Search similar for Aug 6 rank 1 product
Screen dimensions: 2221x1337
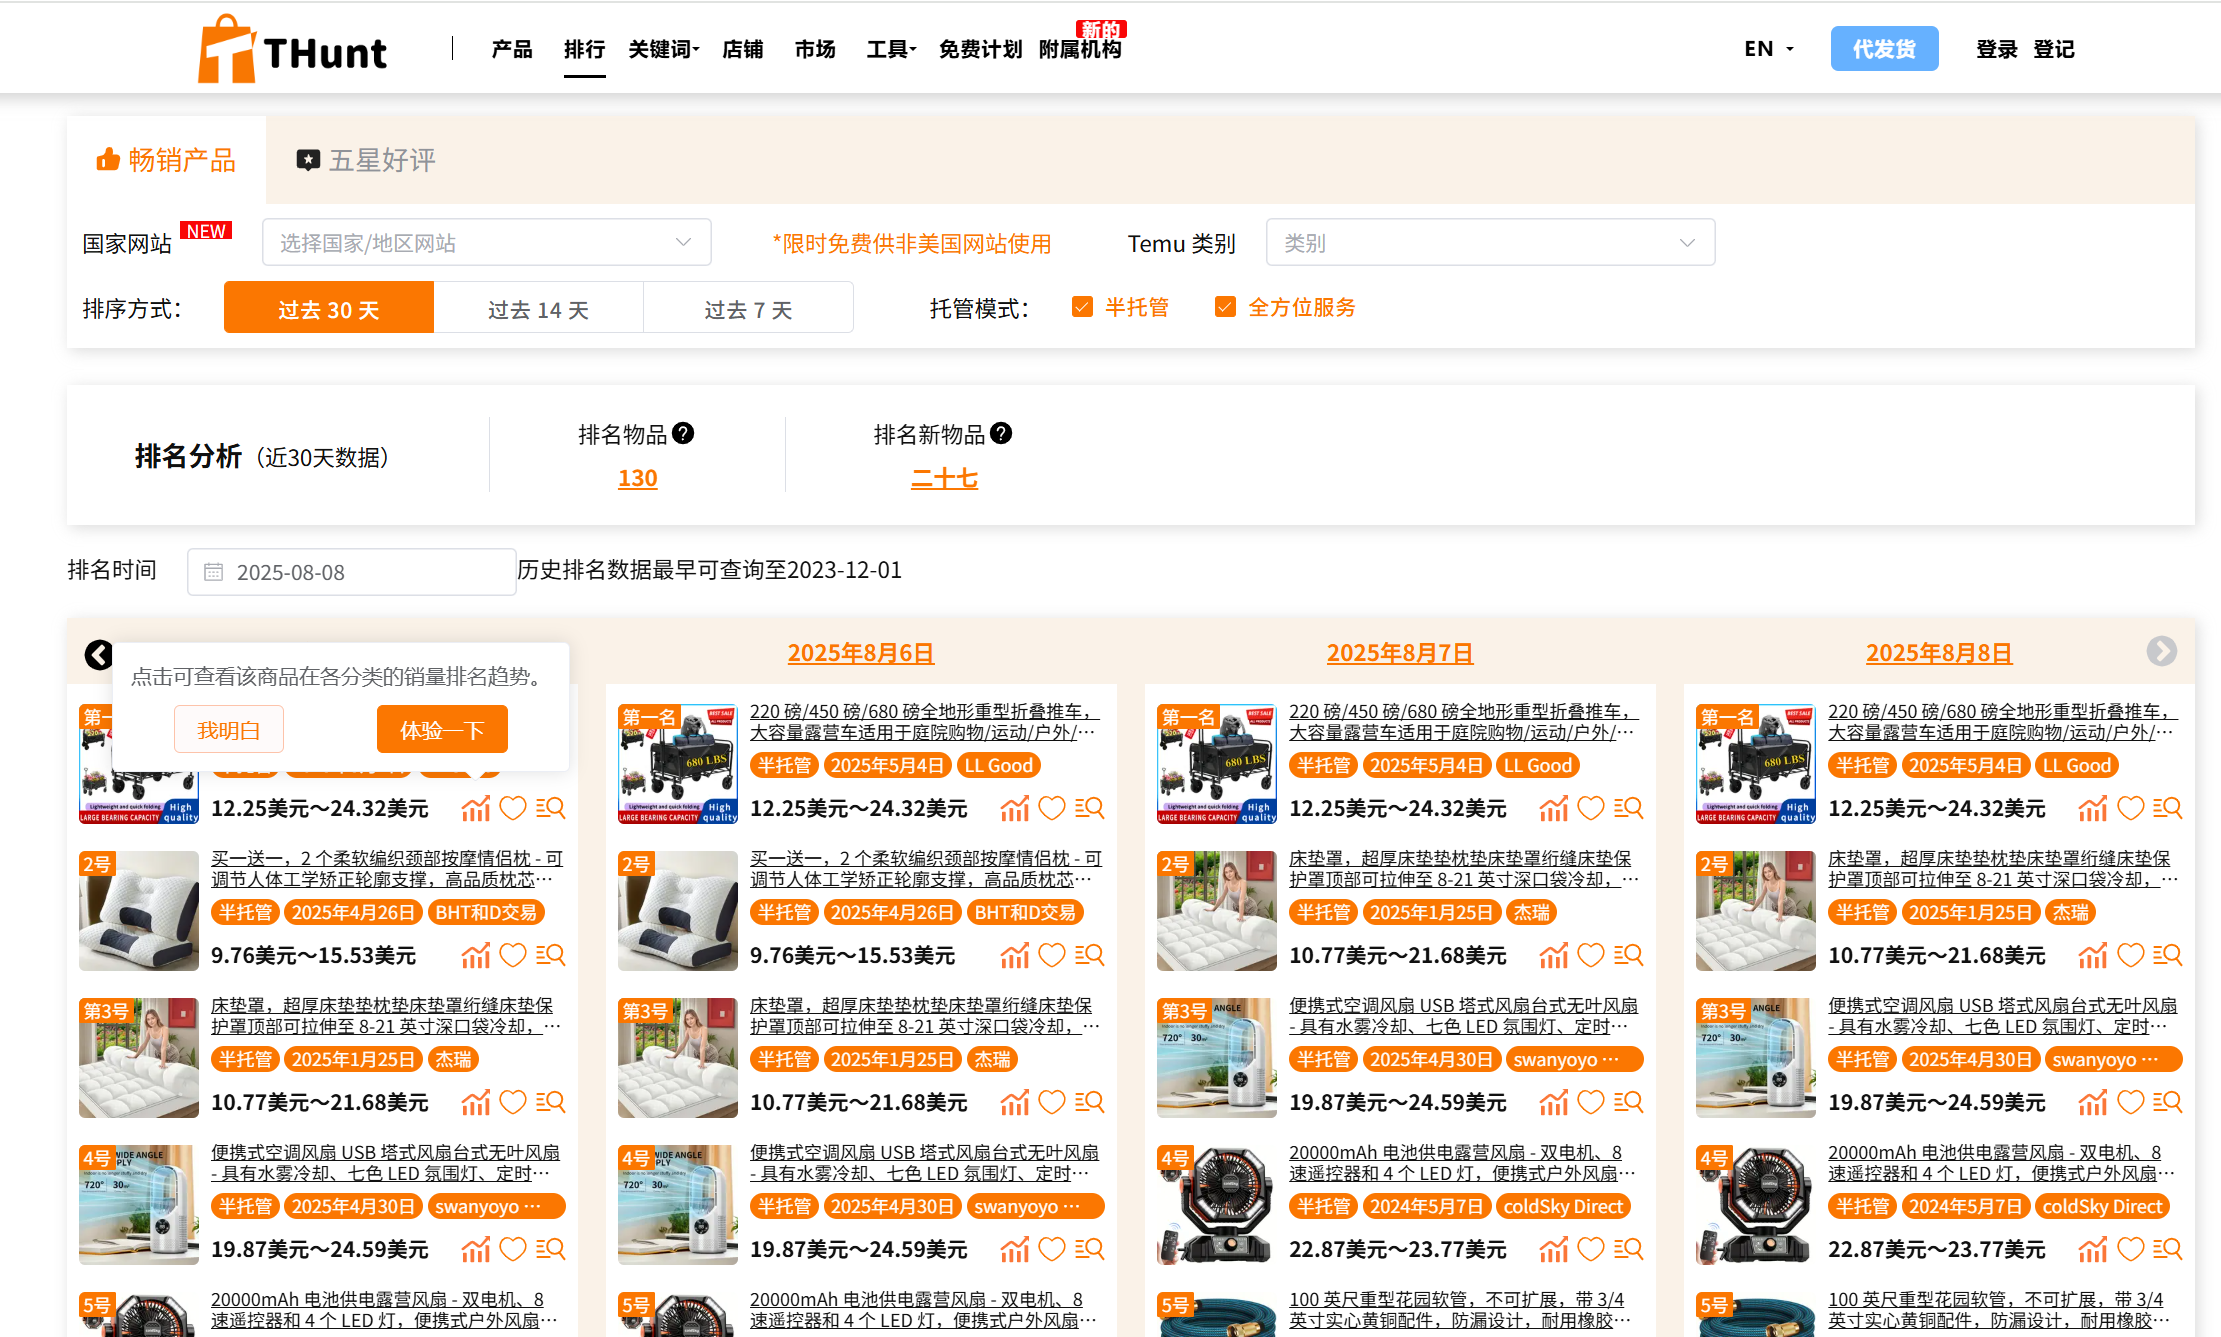[1090, 808]
